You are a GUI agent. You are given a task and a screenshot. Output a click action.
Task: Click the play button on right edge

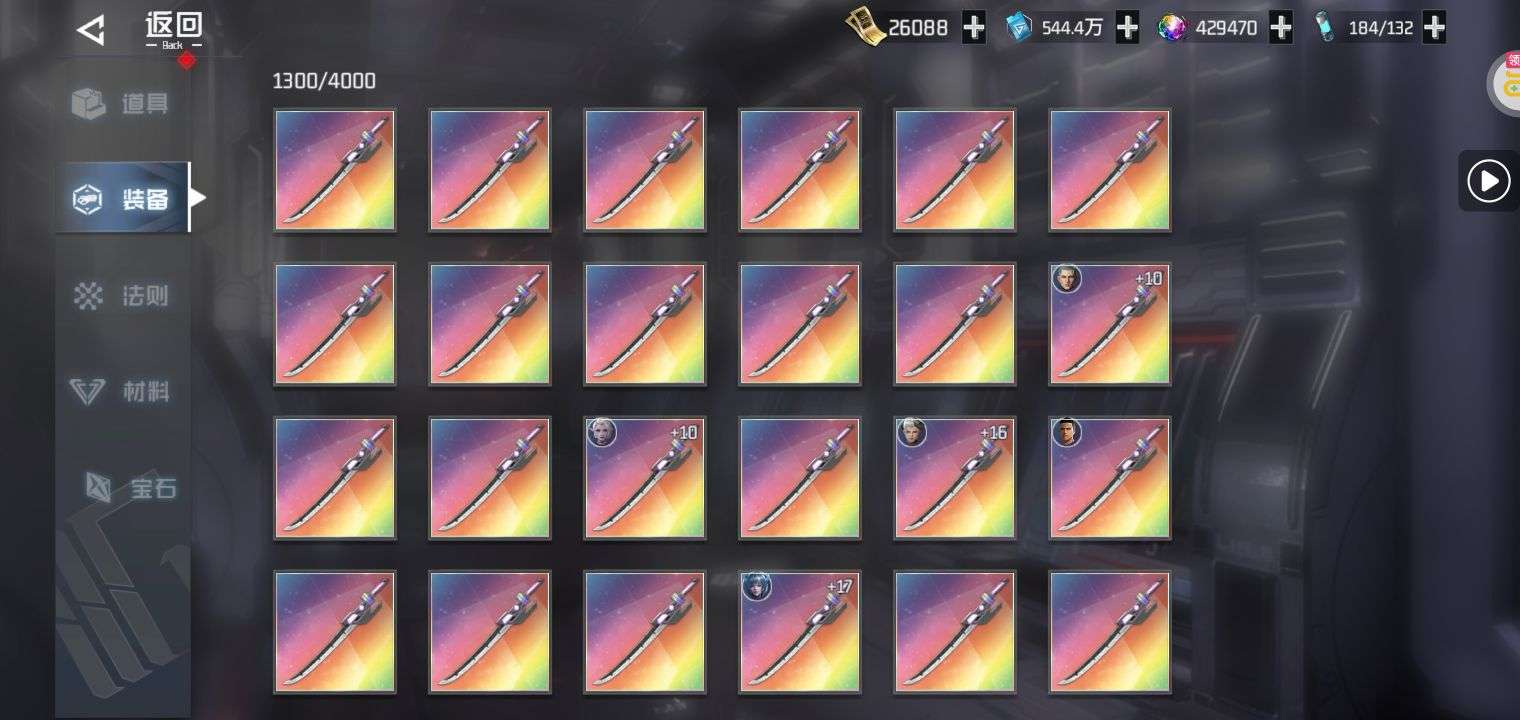coord(1488,181)
